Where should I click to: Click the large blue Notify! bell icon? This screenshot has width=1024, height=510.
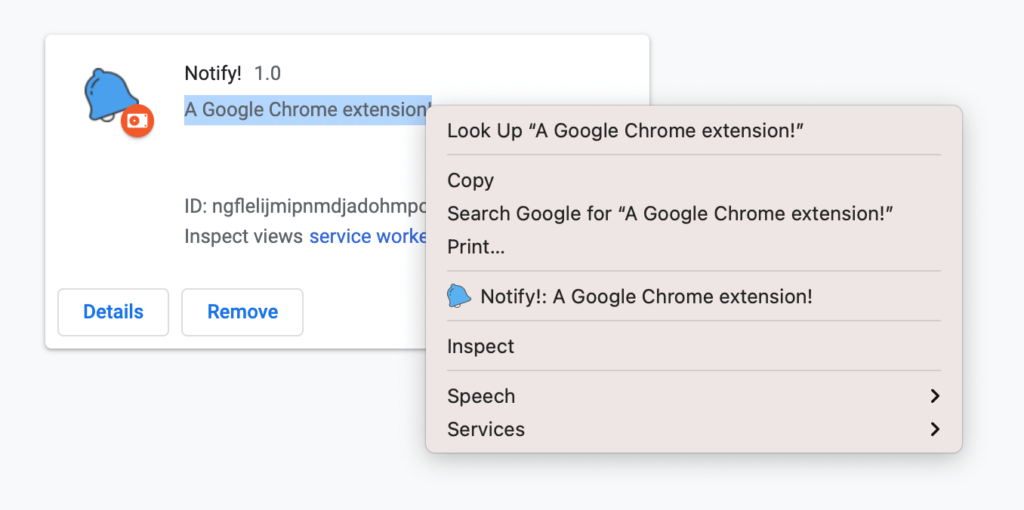coord(108,95)
